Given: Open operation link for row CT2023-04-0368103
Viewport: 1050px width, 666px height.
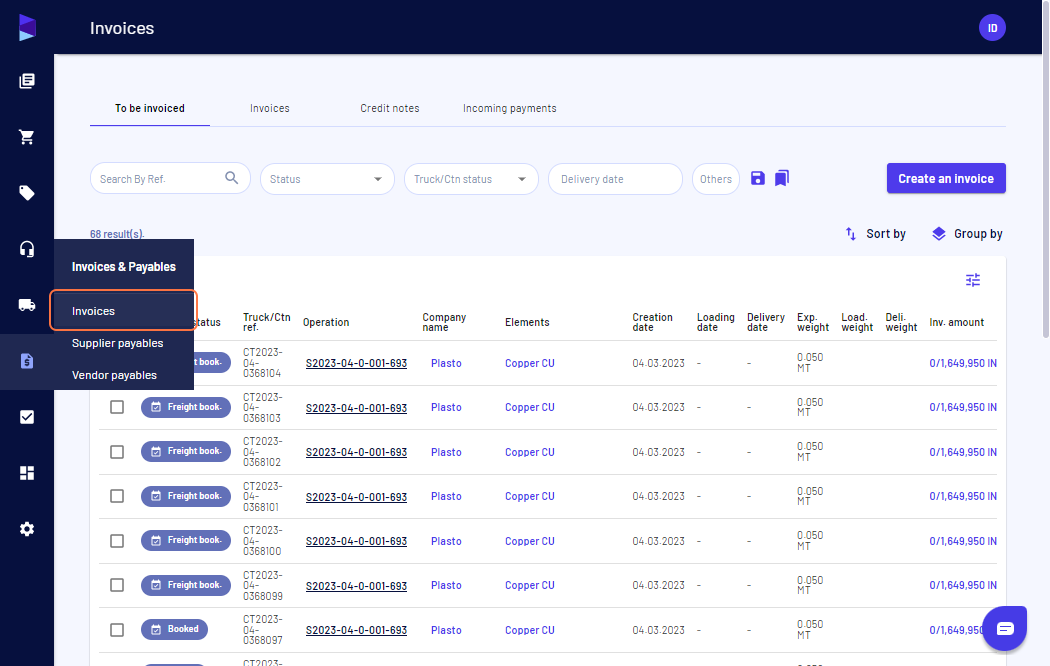Looking at the screenshot, I should pos(356,408).
